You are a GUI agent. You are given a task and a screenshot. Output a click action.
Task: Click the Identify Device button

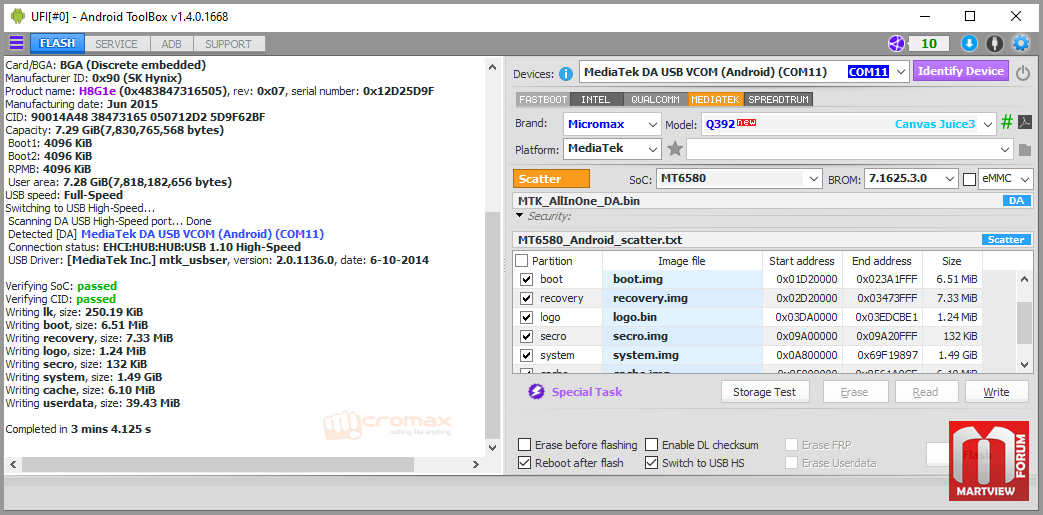point(961,71)
